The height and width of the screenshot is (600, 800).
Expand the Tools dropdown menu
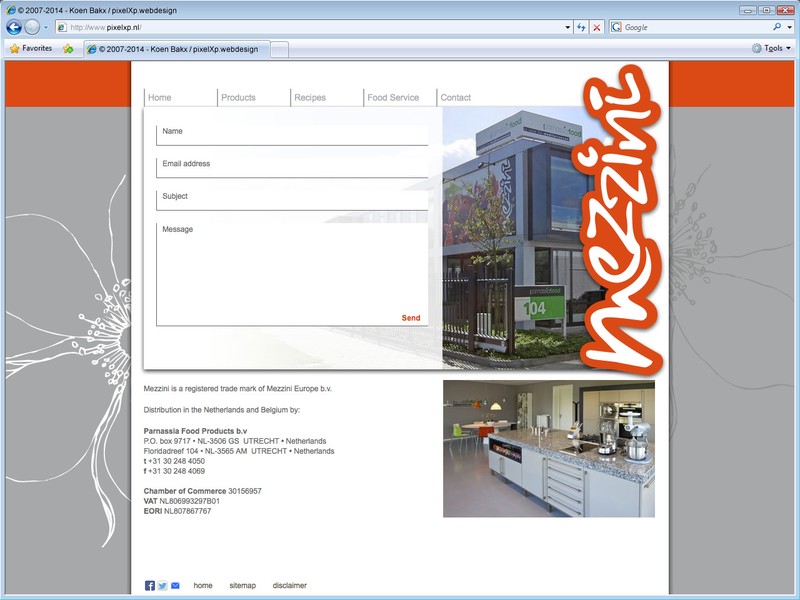pyautogui.click(x=771, y=48)
